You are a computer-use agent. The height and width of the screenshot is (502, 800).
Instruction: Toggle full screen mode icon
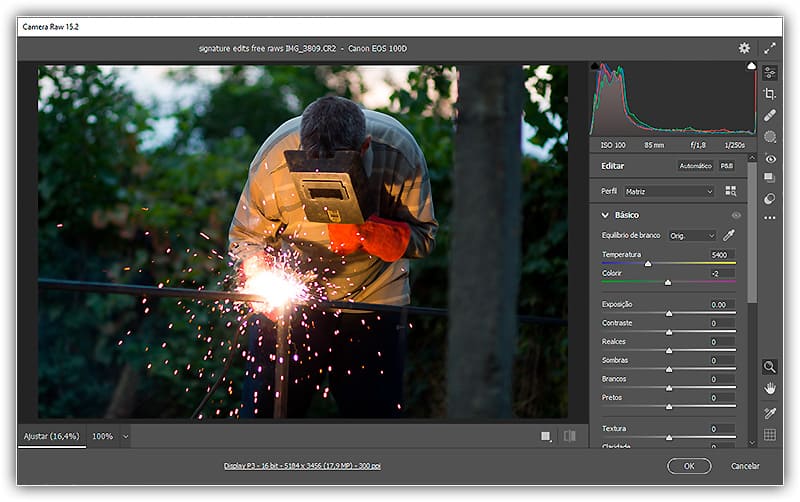click(769, 48)
